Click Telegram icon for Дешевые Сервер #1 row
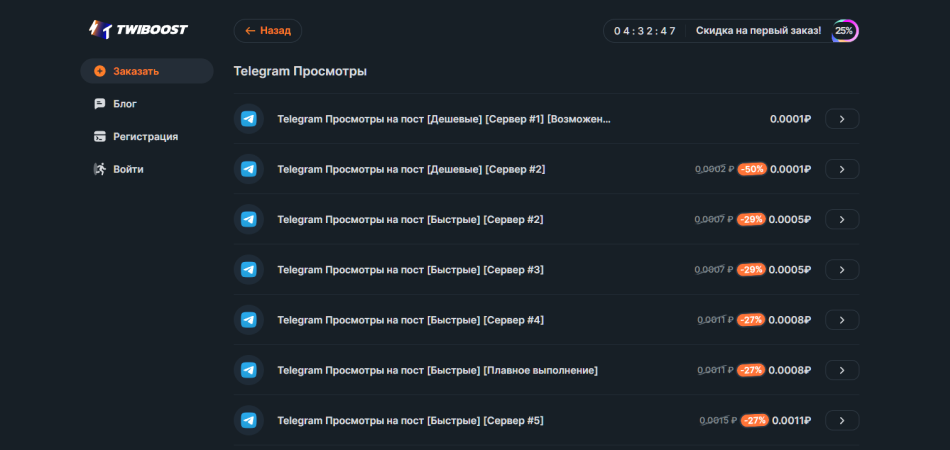This screenshot has width=950, height=450. tap(248, 119)
